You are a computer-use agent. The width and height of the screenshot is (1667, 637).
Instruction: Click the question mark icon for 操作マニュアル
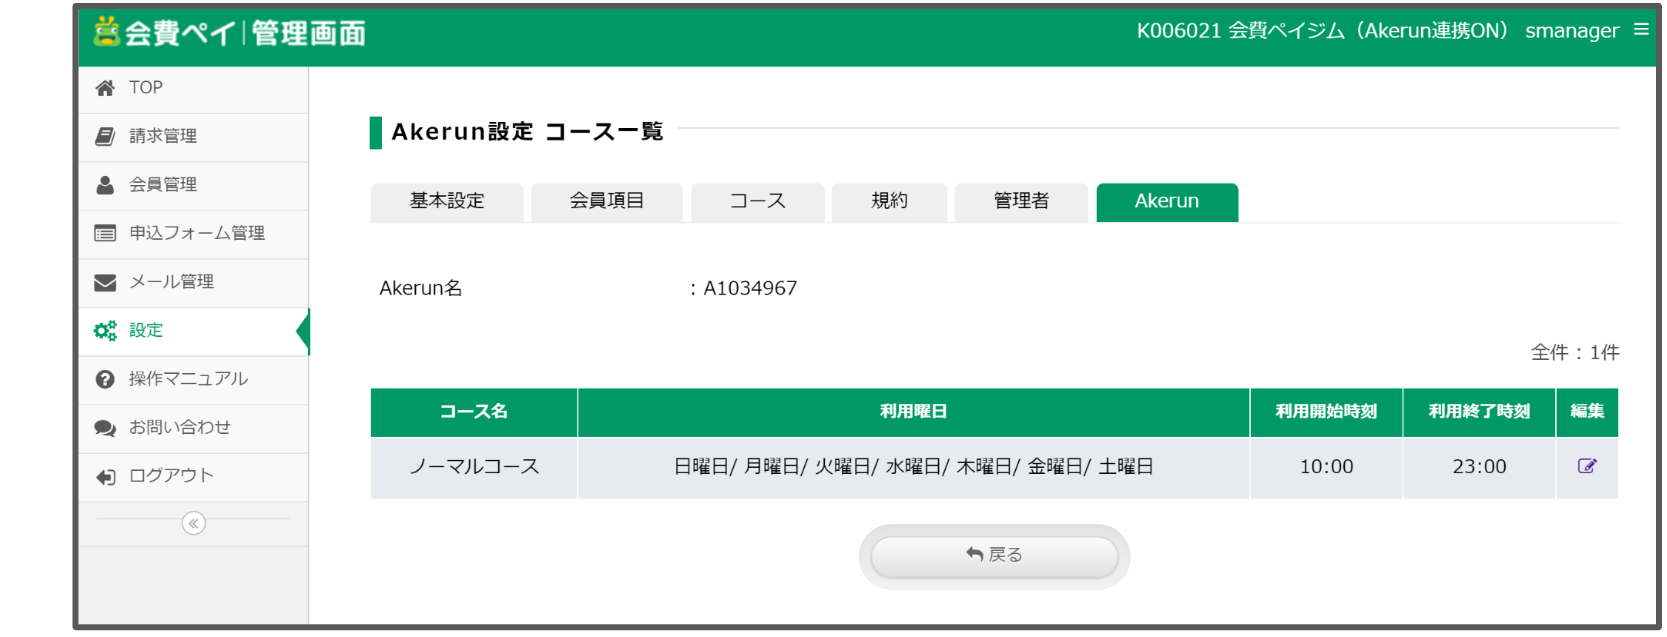pos(105,379)
